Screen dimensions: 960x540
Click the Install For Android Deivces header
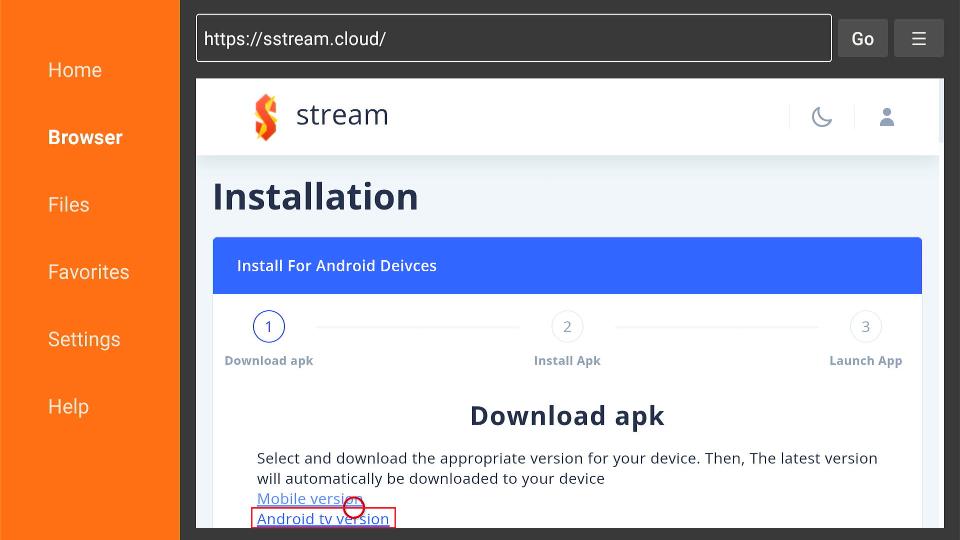click(x=567, y=266)
